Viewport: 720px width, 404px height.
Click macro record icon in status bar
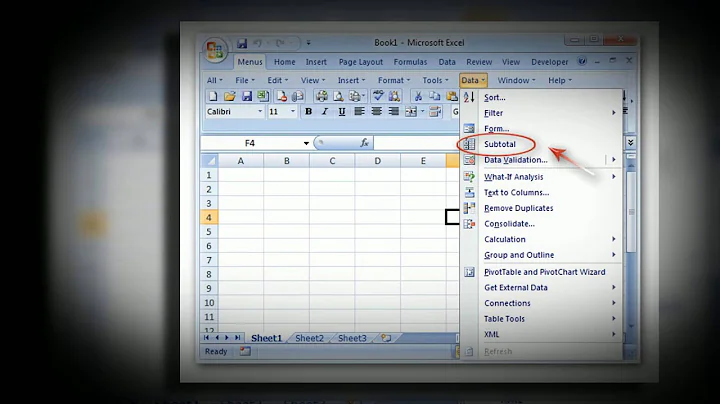click(x=245, y=351)
